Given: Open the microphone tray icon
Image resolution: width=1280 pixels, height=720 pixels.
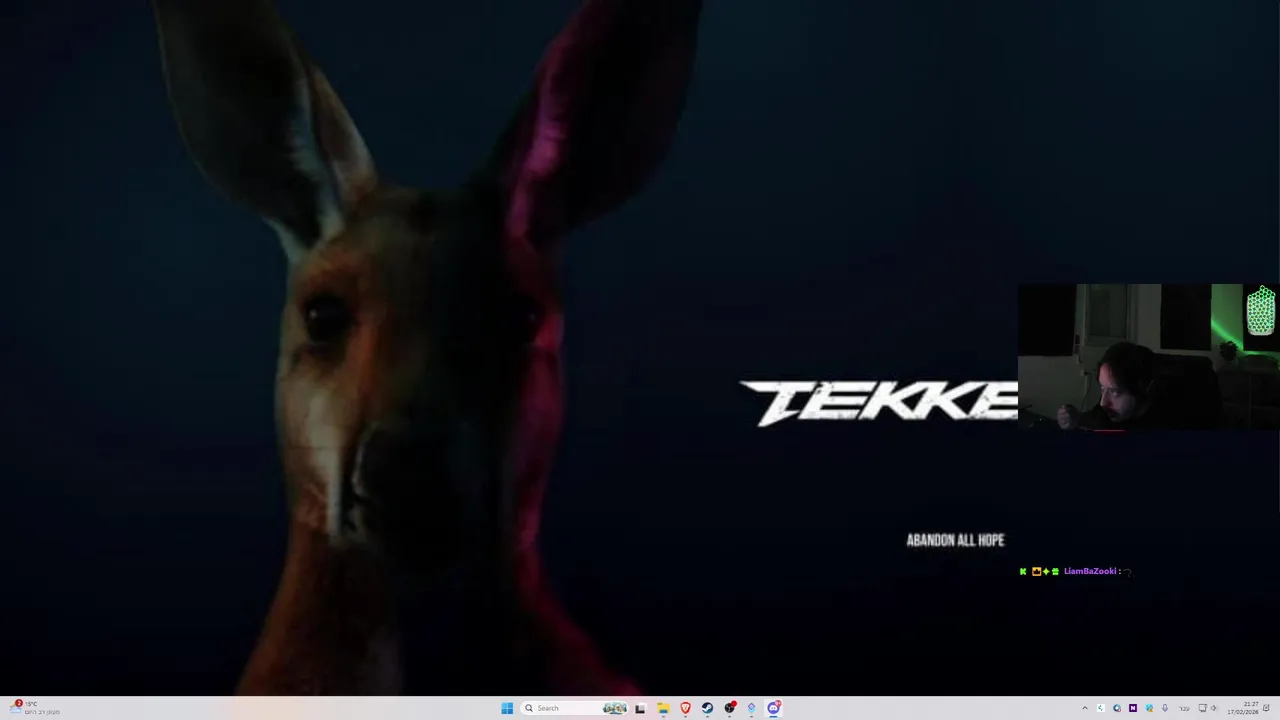Looking at the screenshot, I should pyautogui.click(x=1165, y=708).
